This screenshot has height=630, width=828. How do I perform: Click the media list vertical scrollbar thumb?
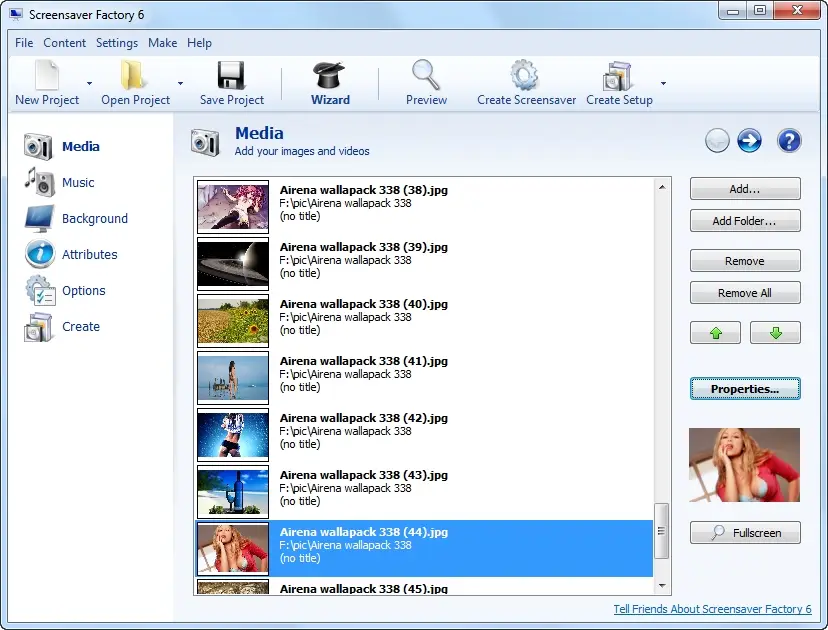(x=661, y=531)
